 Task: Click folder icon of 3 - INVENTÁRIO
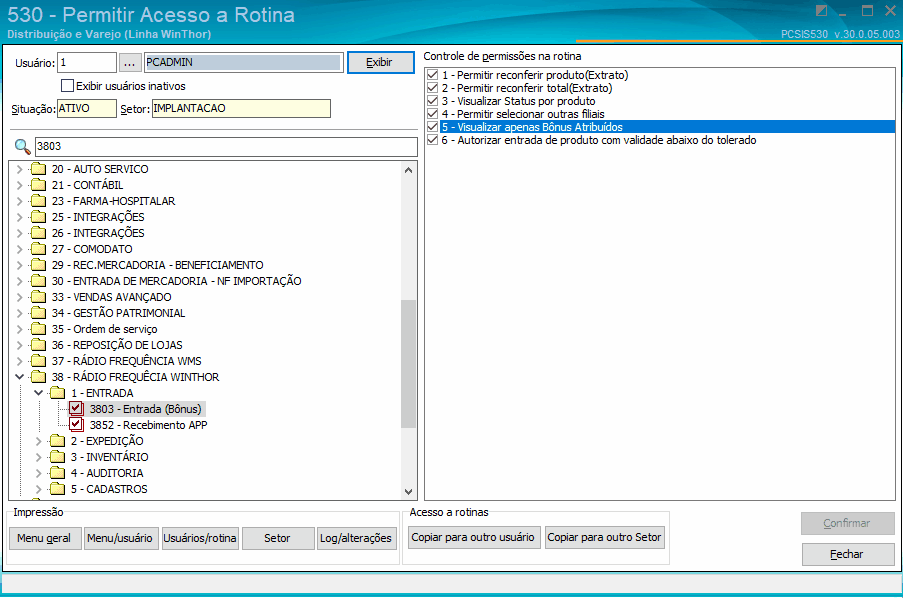(x=58, y=457)
